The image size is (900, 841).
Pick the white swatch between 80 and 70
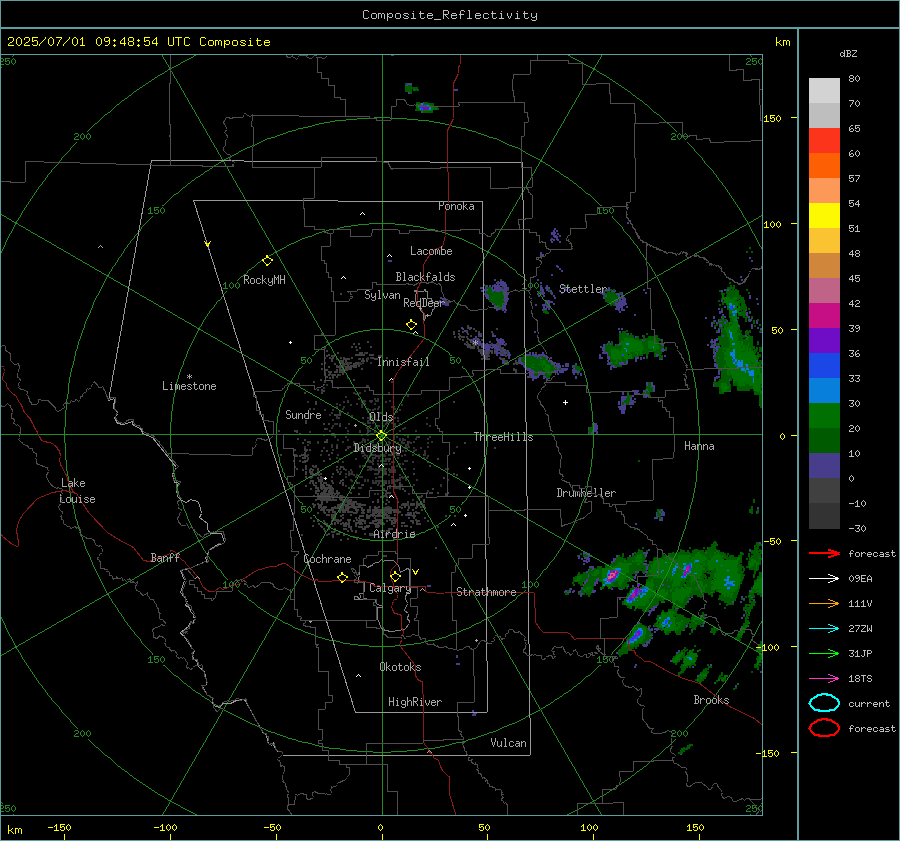point(824,91)
